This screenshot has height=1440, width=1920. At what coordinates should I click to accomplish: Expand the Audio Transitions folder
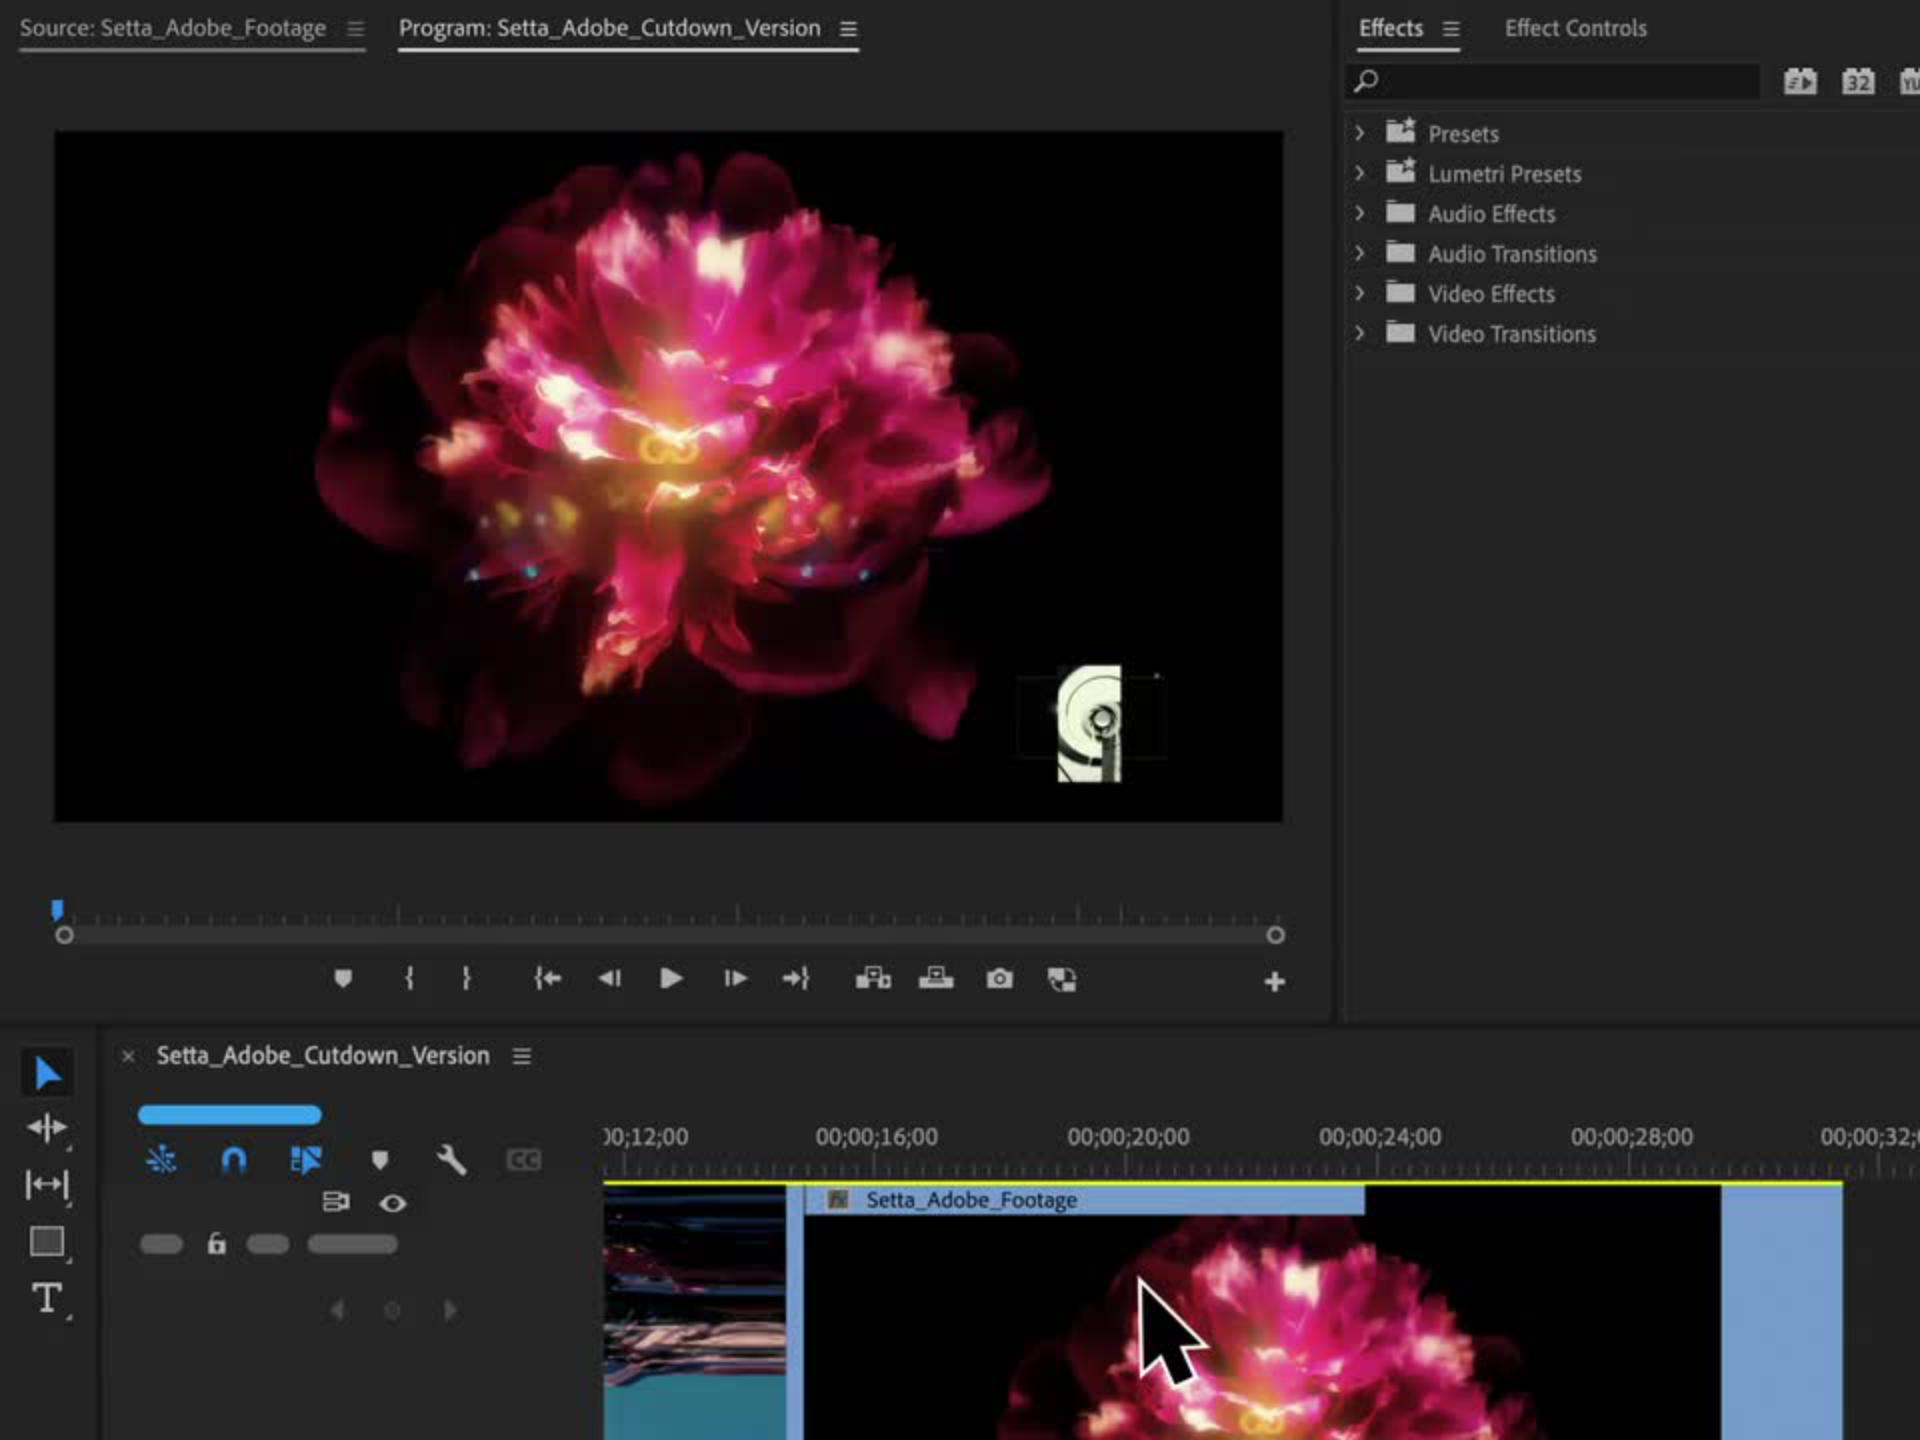coord(1360,253)
